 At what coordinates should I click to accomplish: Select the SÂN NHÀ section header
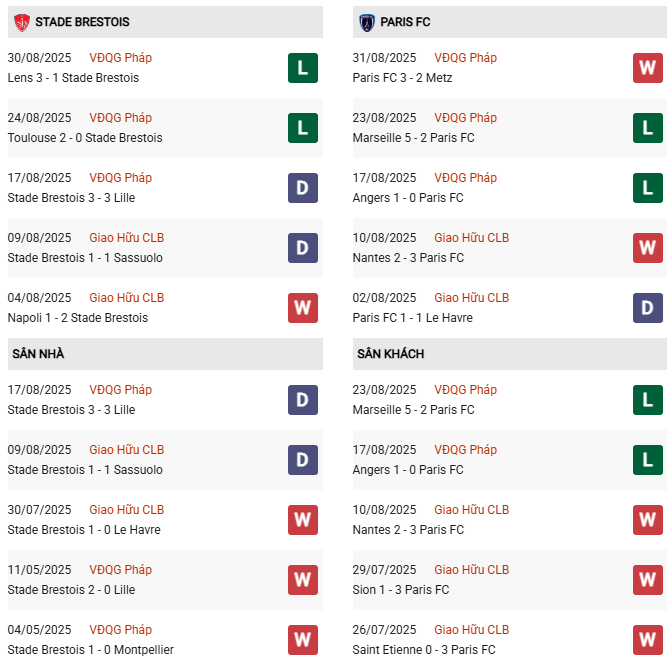38,354
